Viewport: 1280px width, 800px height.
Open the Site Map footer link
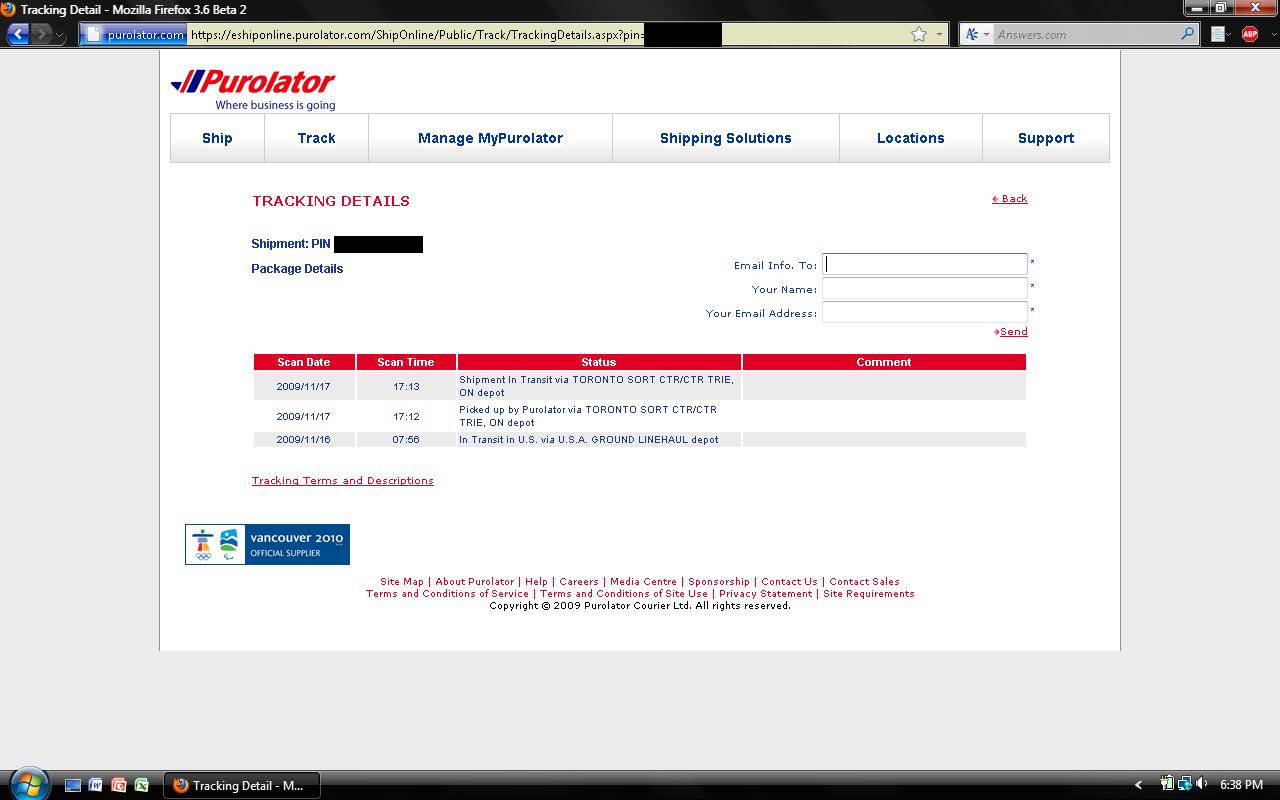pyautogui.click(x=402, y=581)
